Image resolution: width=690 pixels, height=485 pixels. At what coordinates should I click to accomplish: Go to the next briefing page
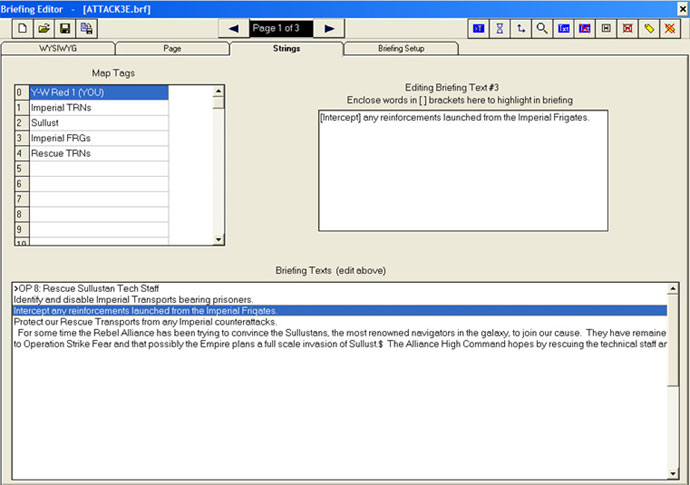coord(329,29)
